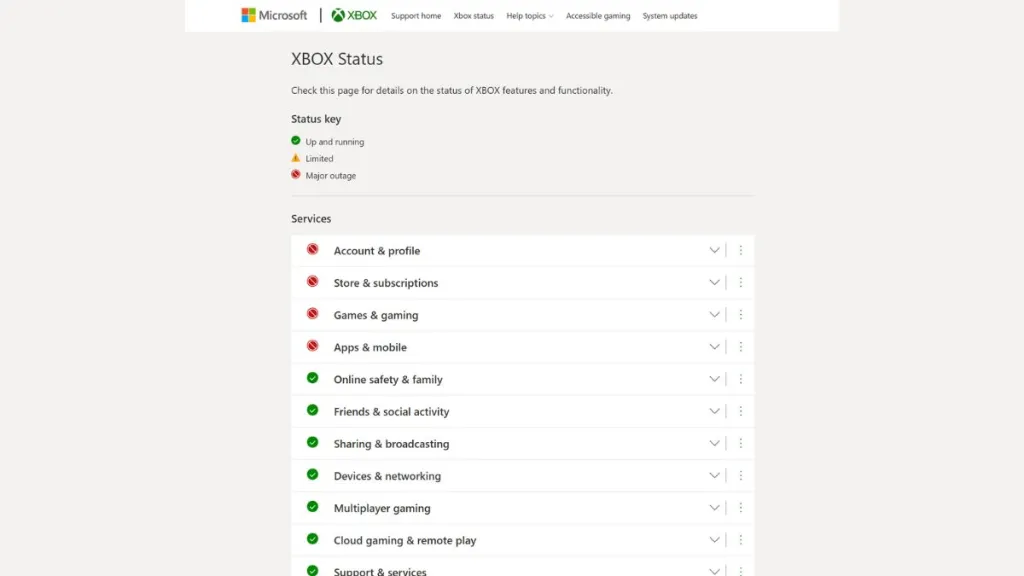Open more options for Devices & networking
Viewport: 1024px width, 576px height.
741,475
